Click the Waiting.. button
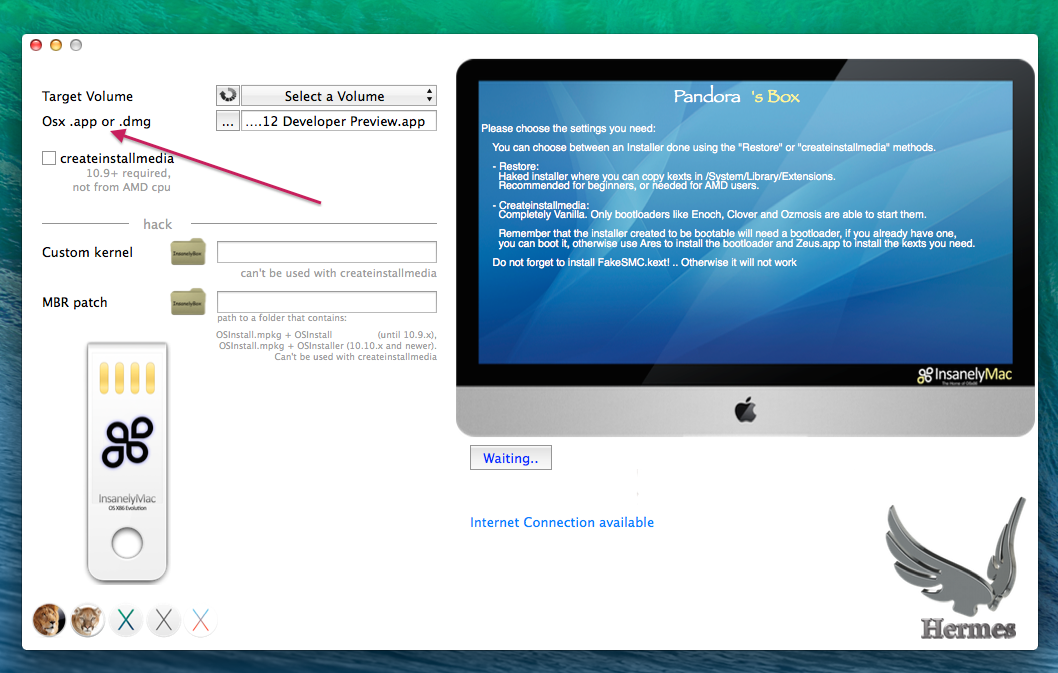1058x673 pixels. coord(511,458)
